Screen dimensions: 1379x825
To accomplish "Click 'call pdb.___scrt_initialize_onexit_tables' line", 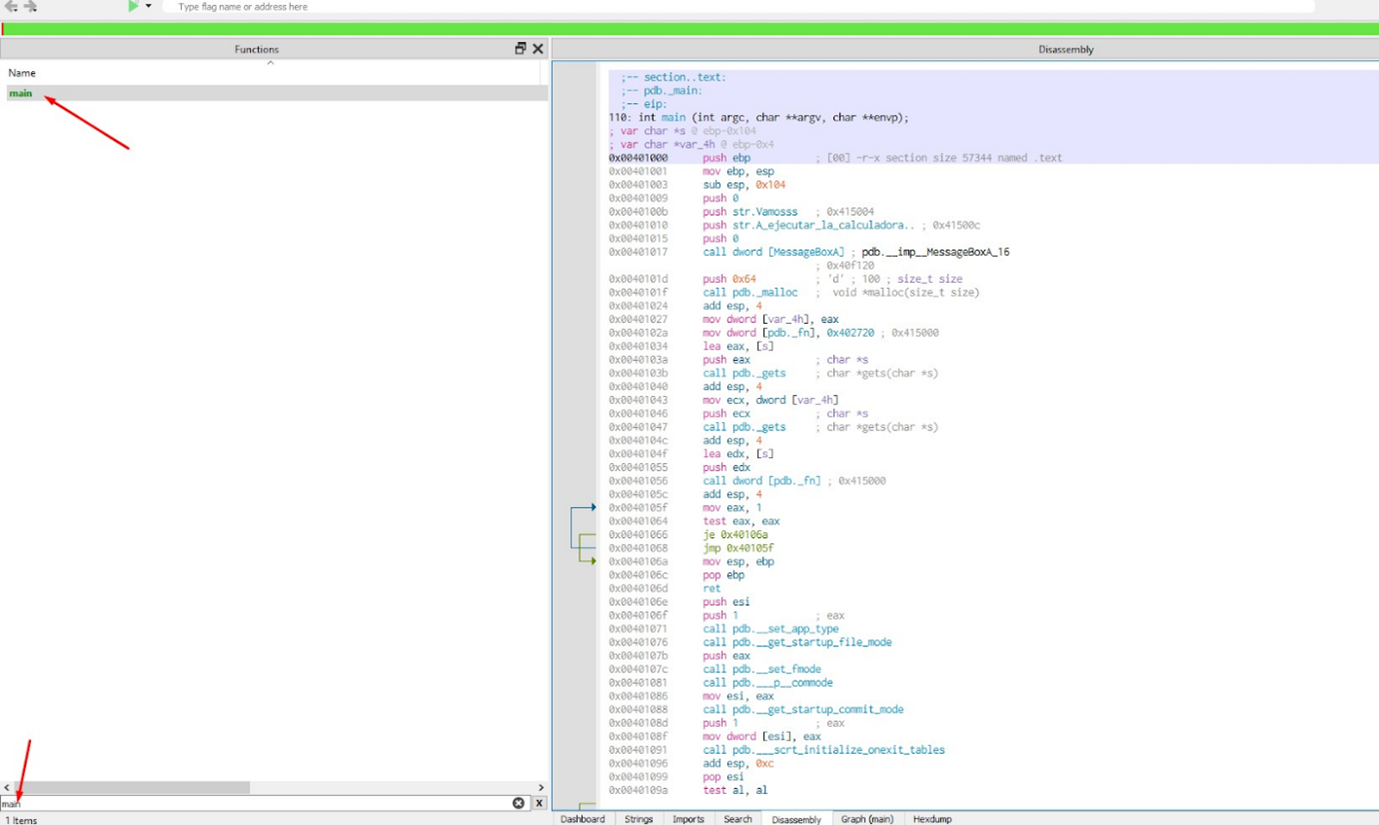I will pyautogui.click(x=823, y=750).
